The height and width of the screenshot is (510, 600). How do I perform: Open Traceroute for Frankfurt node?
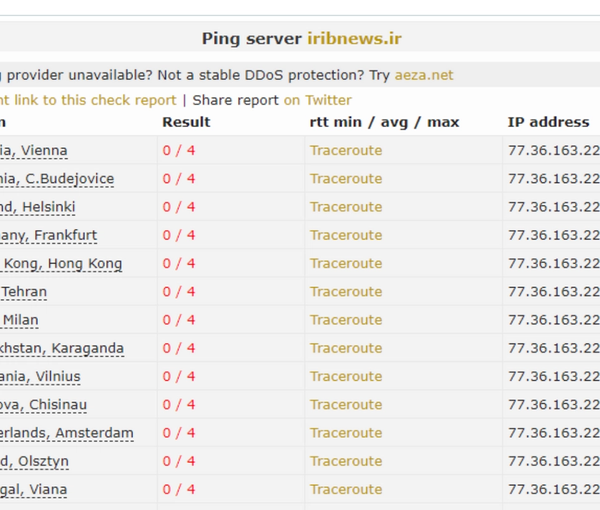pos(346,235)
